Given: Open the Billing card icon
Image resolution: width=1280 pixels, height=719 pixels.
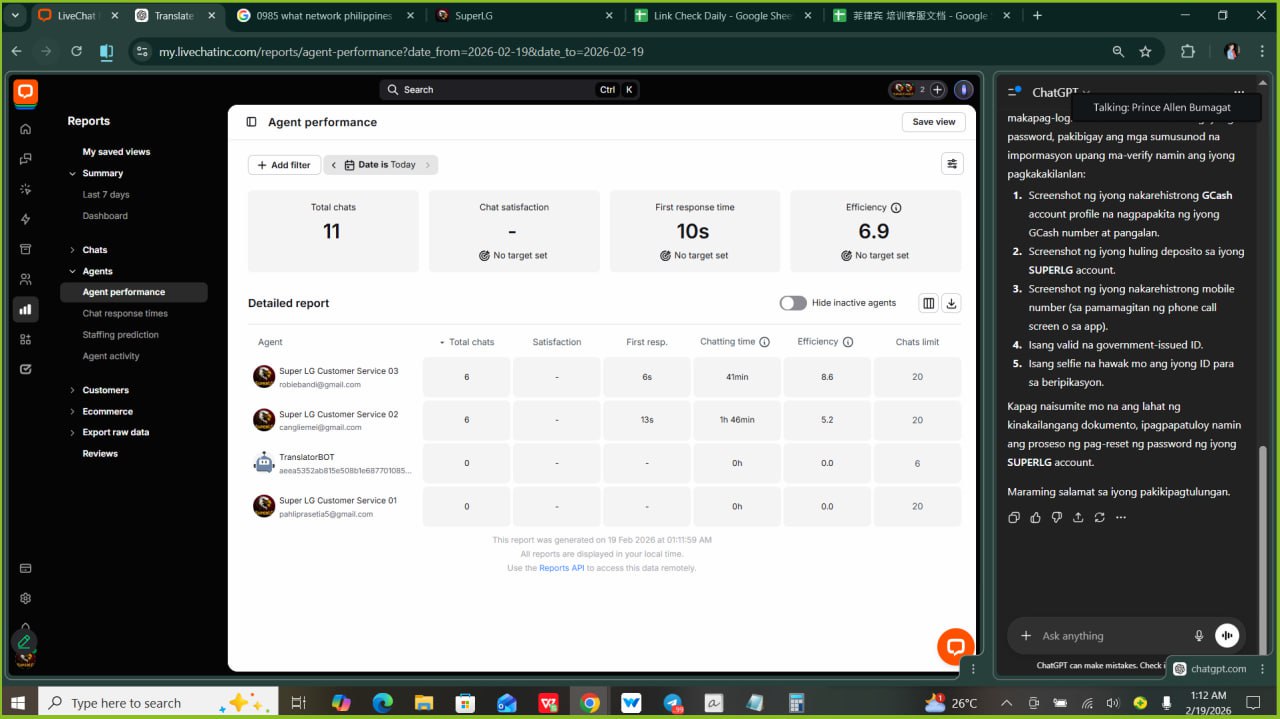Looking at the screenshot, I should [26, 568].
